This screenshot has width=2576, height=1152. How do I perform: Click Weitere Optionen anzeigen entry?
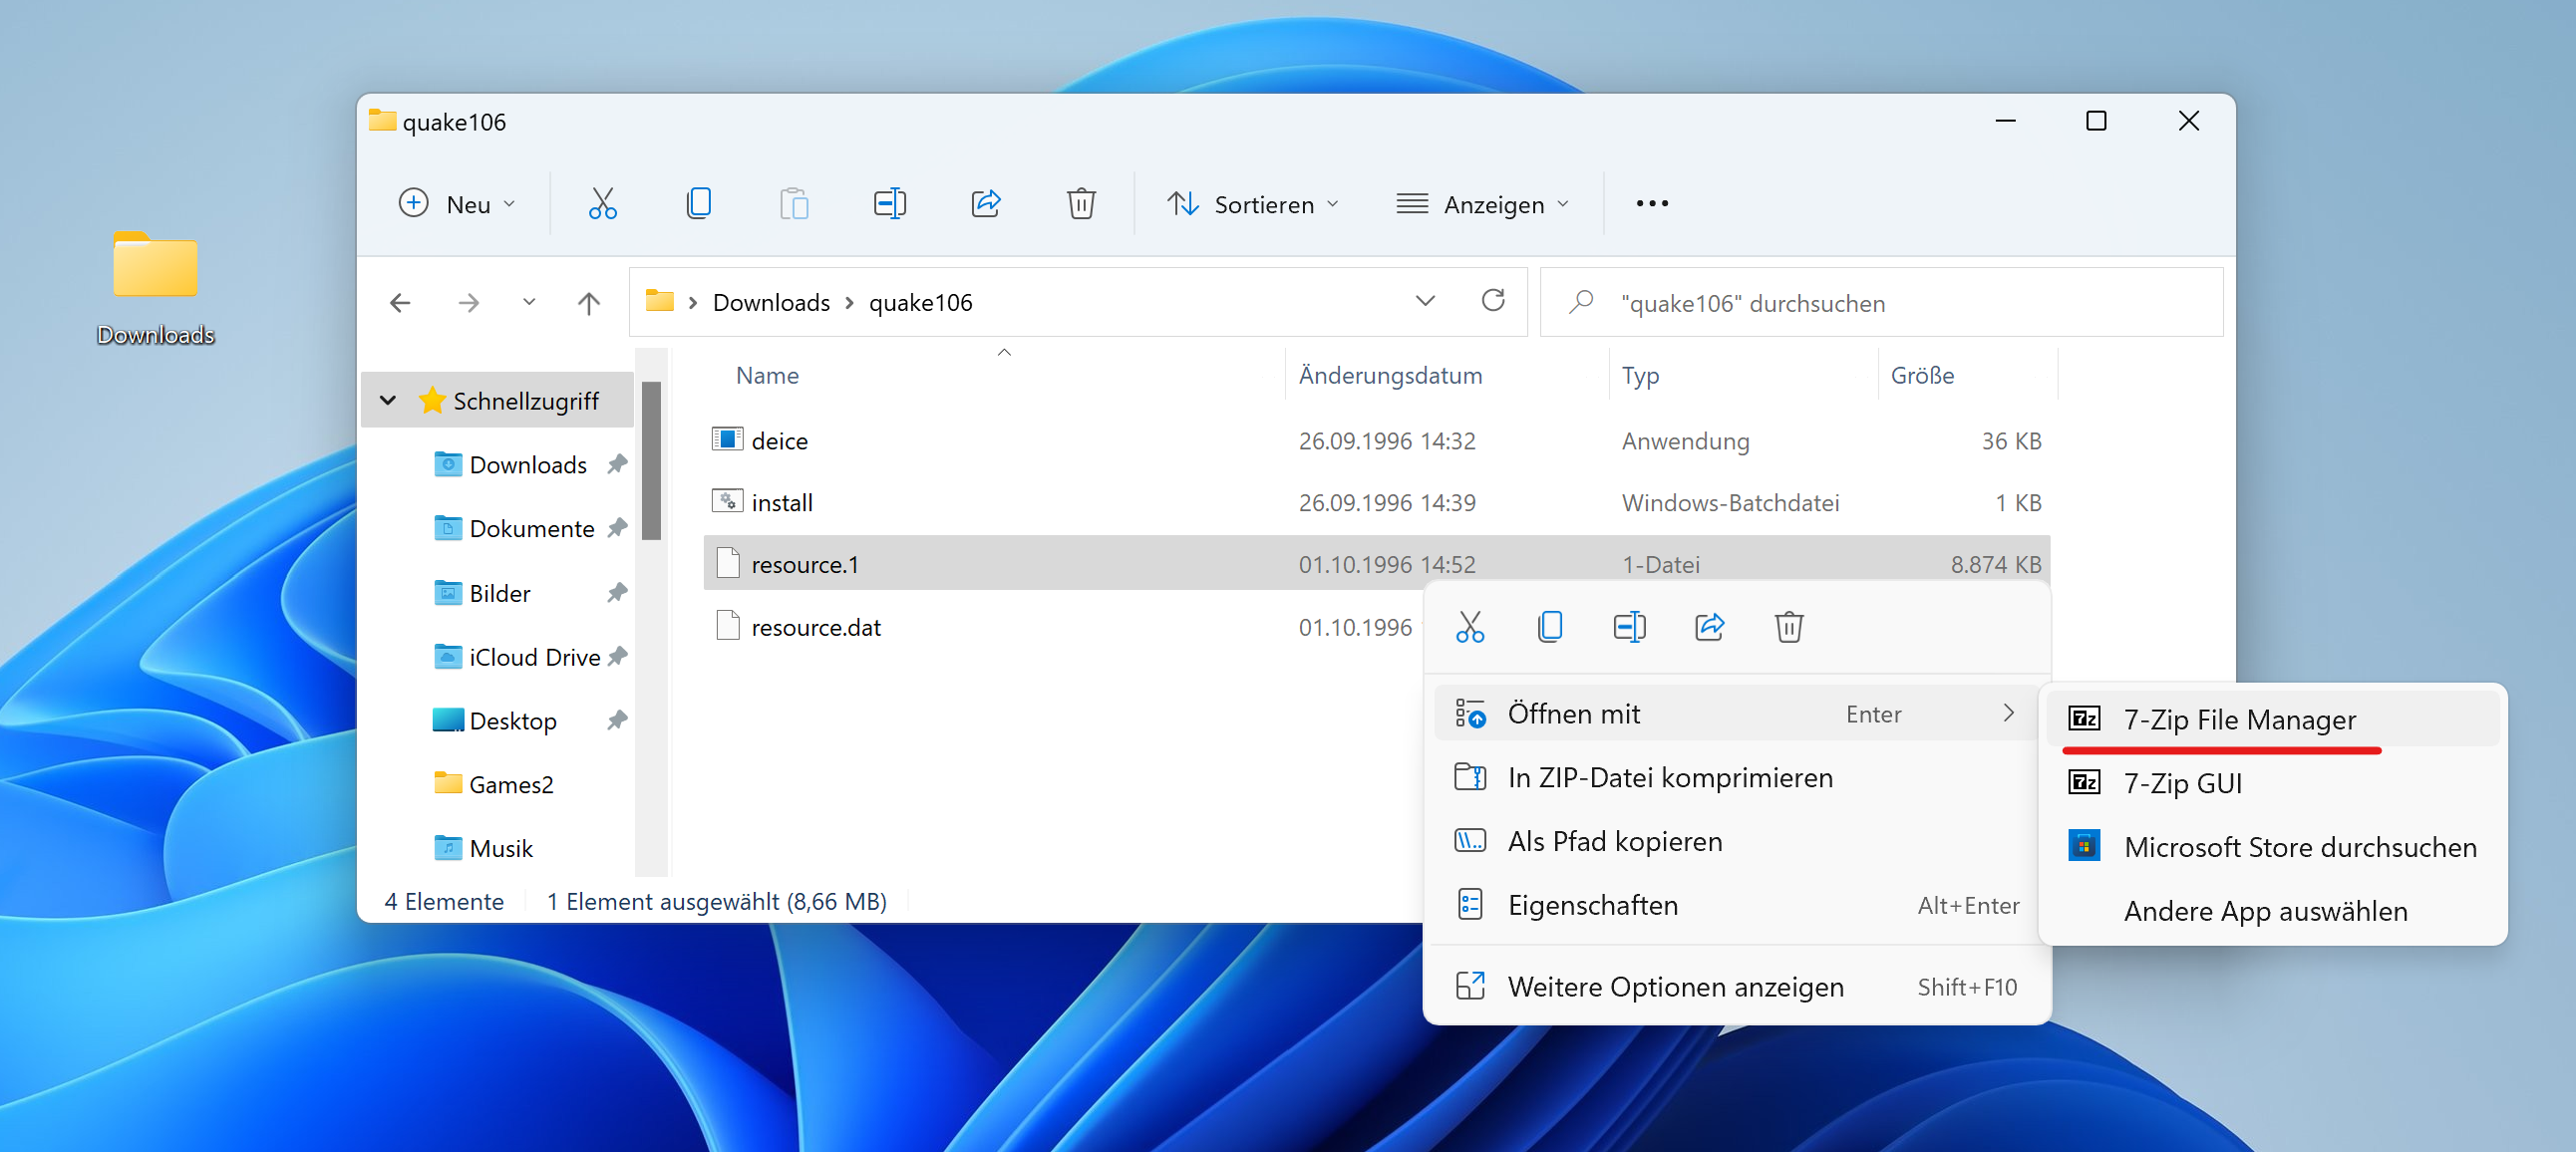1675,987
